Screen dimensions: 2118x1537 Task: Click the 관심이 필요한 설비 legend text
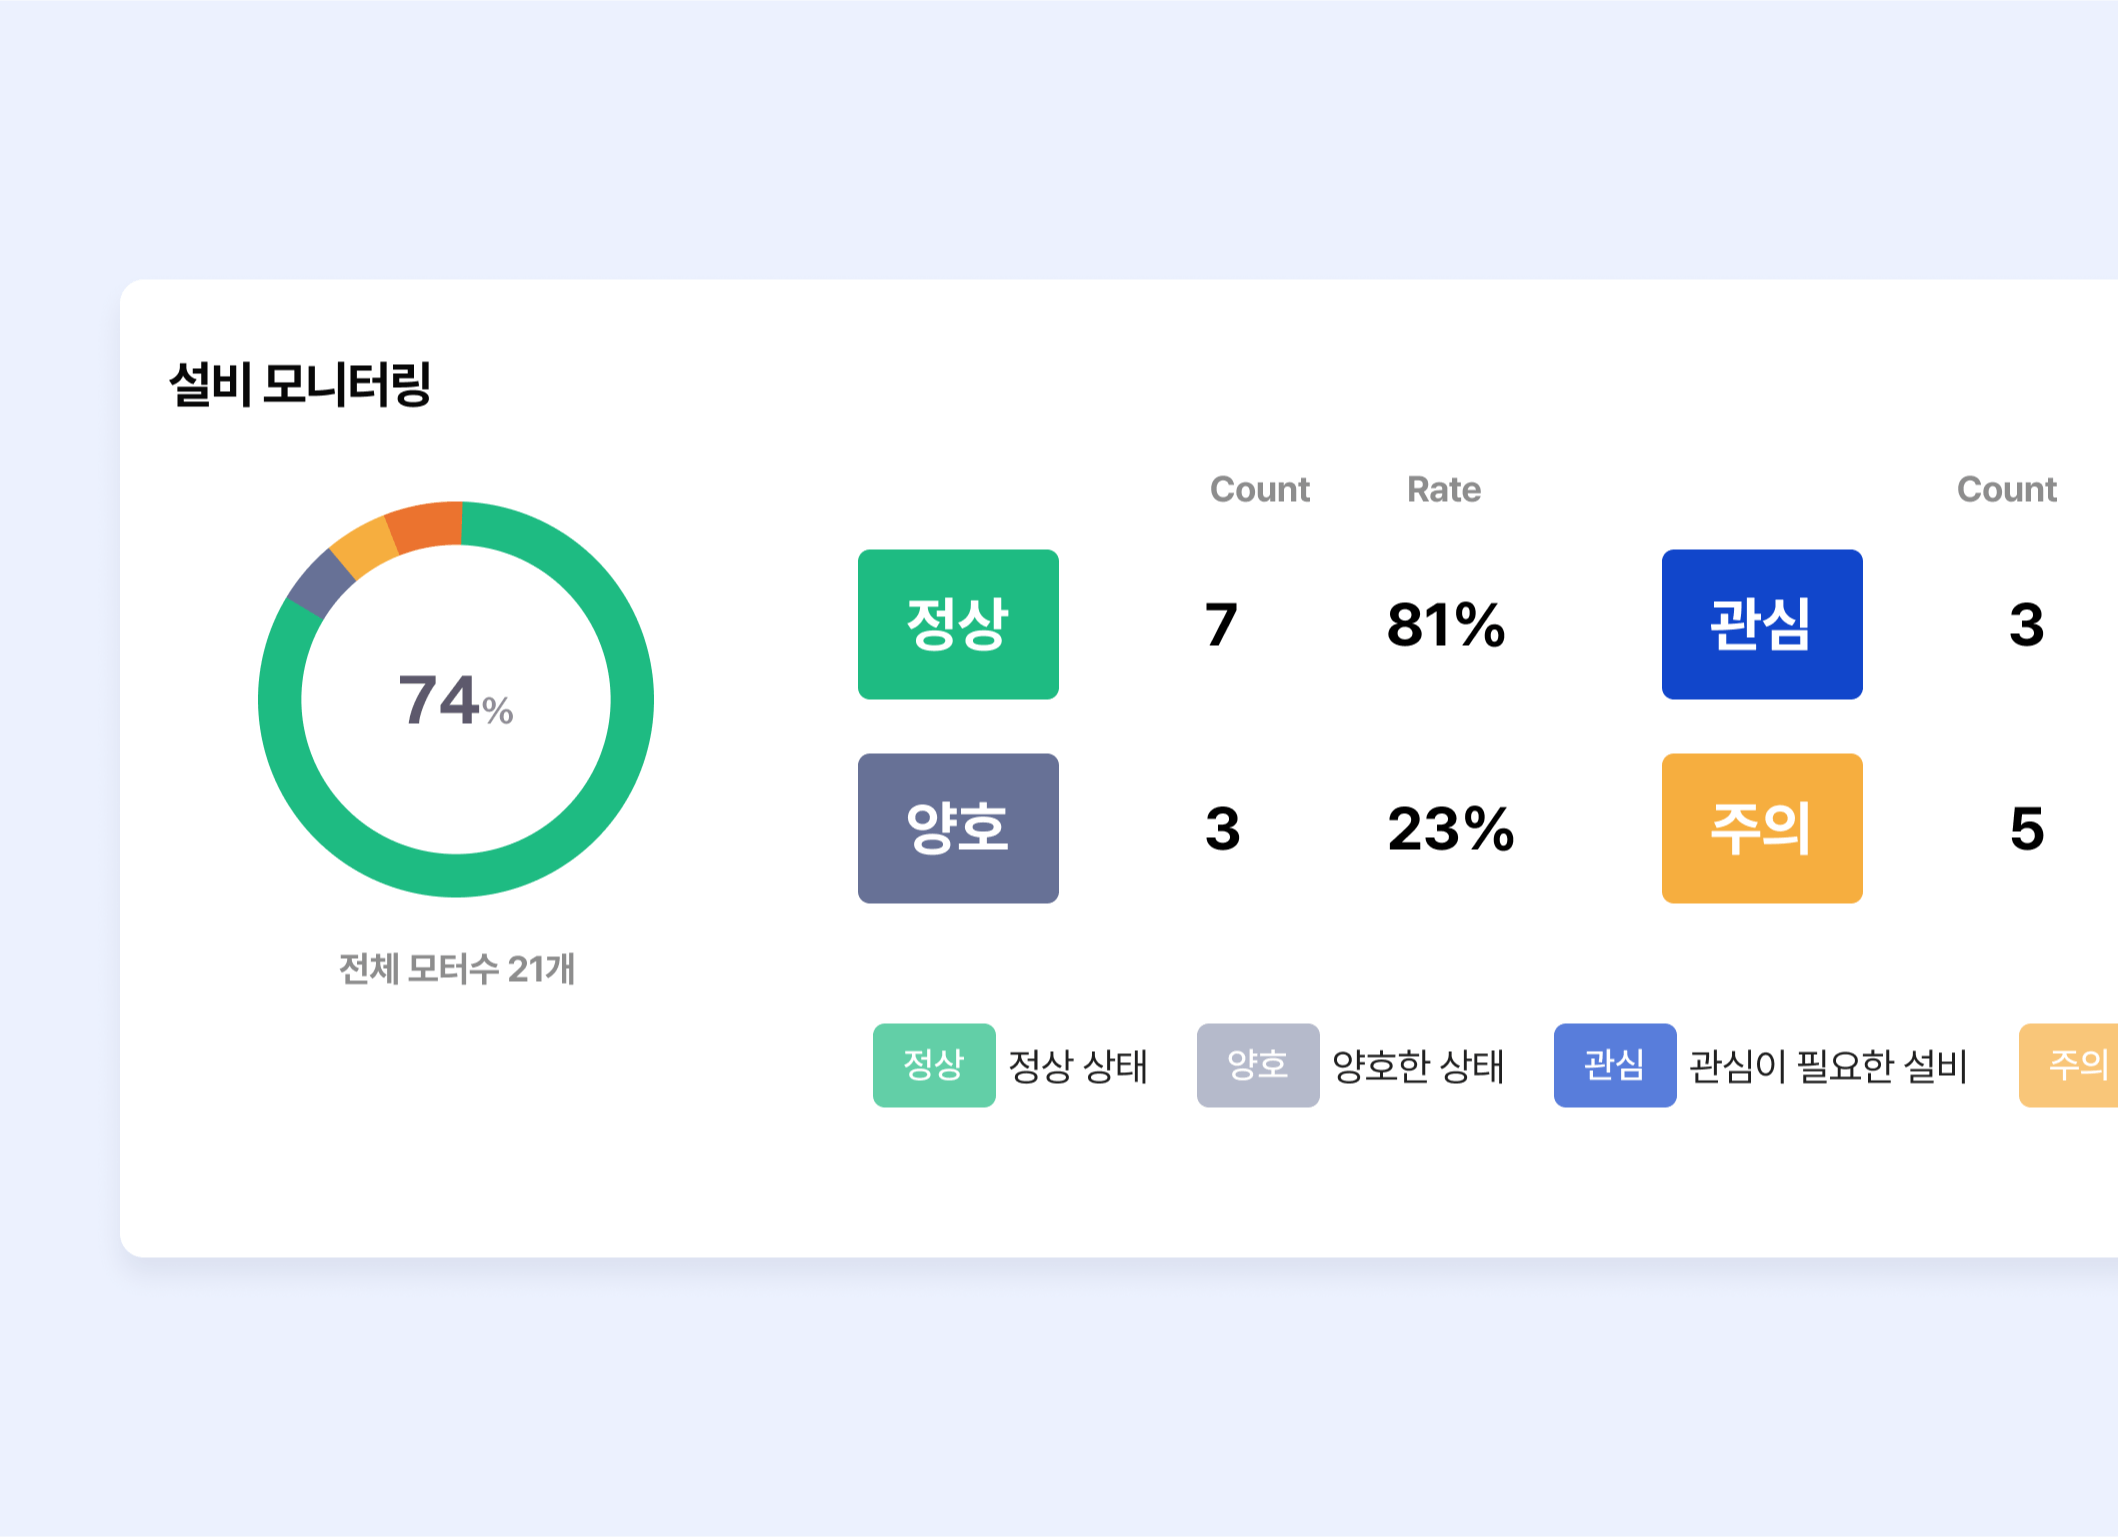click(1828, 1066)
